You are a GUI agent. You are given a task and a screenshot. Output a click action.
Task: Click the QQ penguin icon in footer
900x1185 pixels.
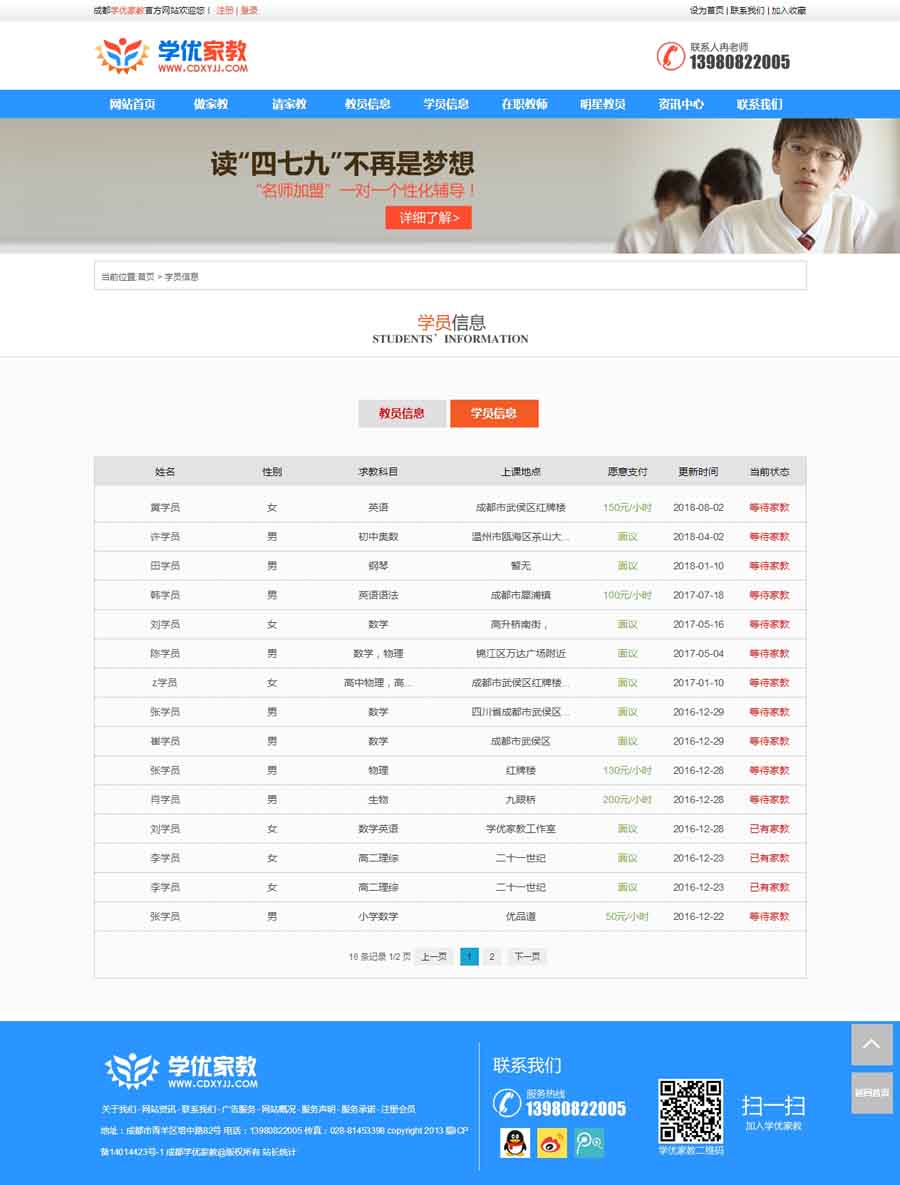pyautogui.click(x=516, y=1142)
